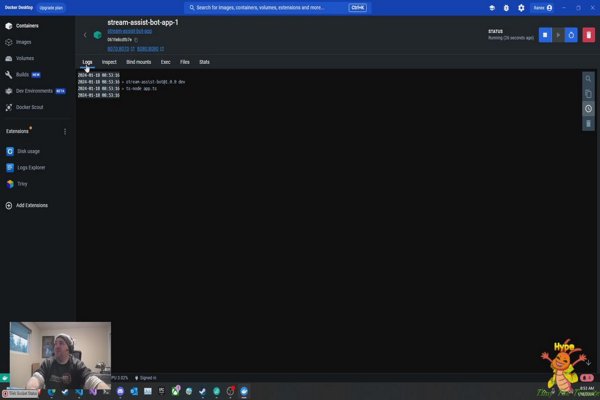Switch to the Bind mounts tab
This screenshot has height=400, width=600.
click(x=139, y=62)
